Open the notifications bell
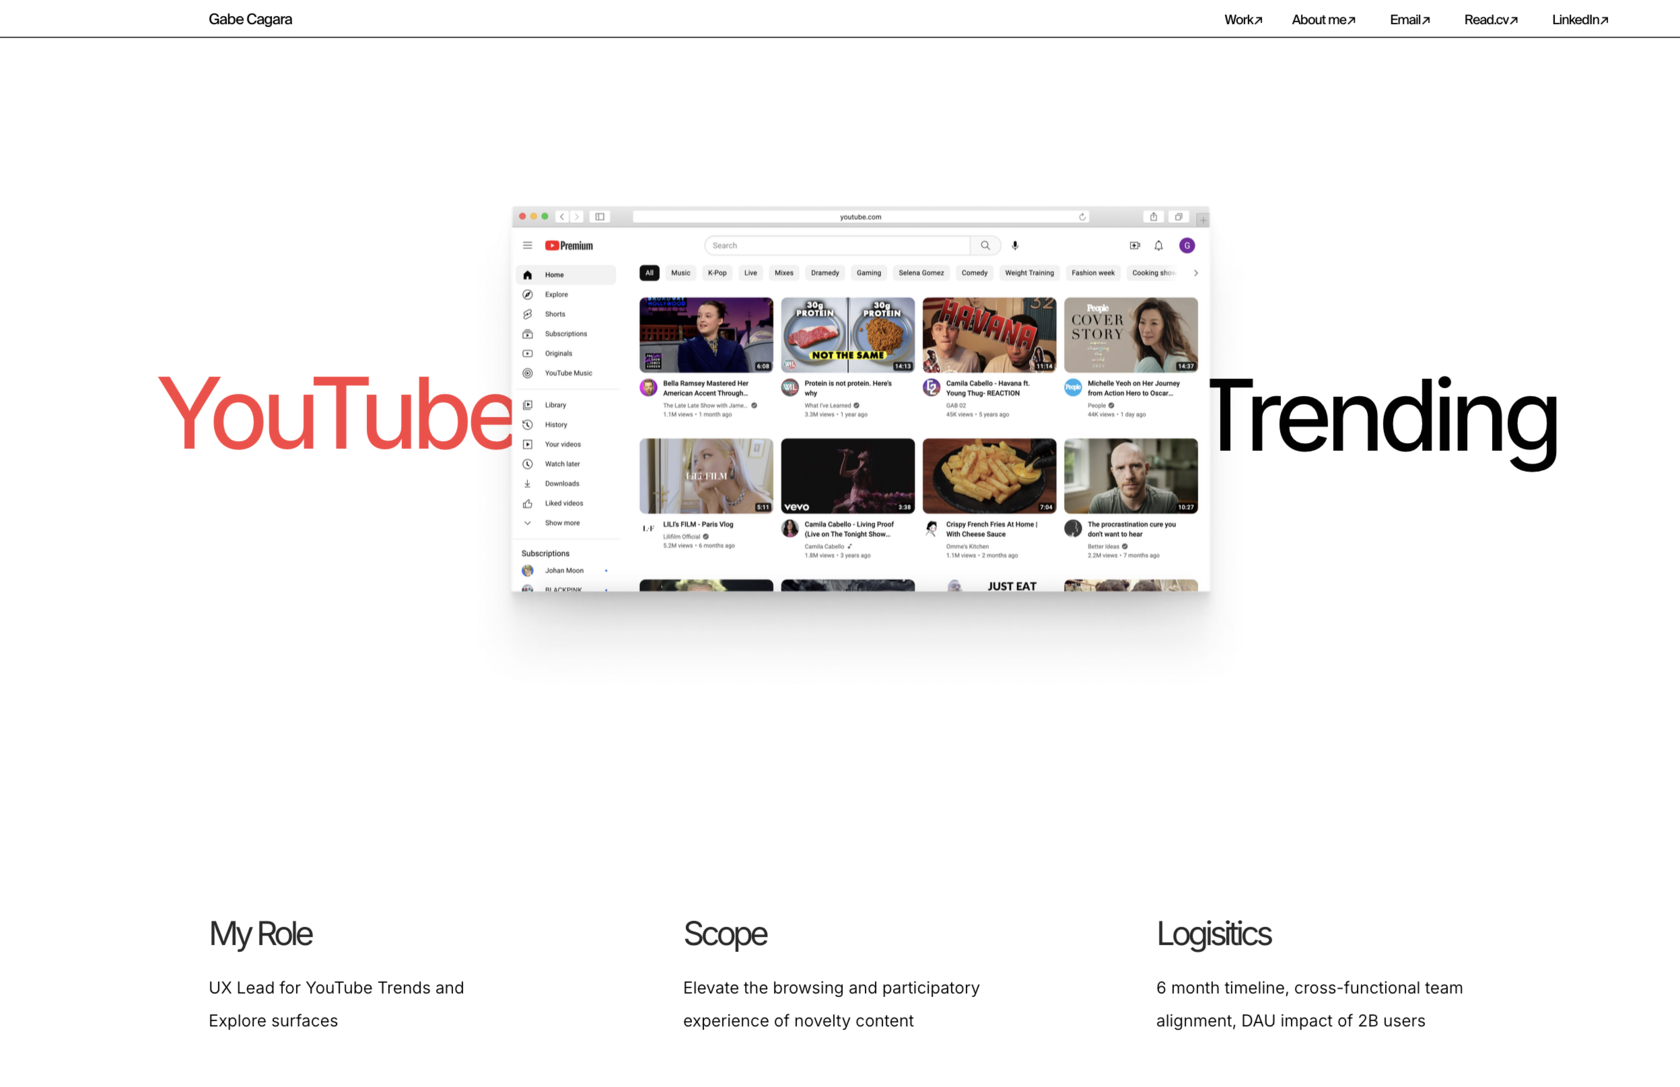Viewport: 1680px width, 1087px height. tap(1159, 245)
